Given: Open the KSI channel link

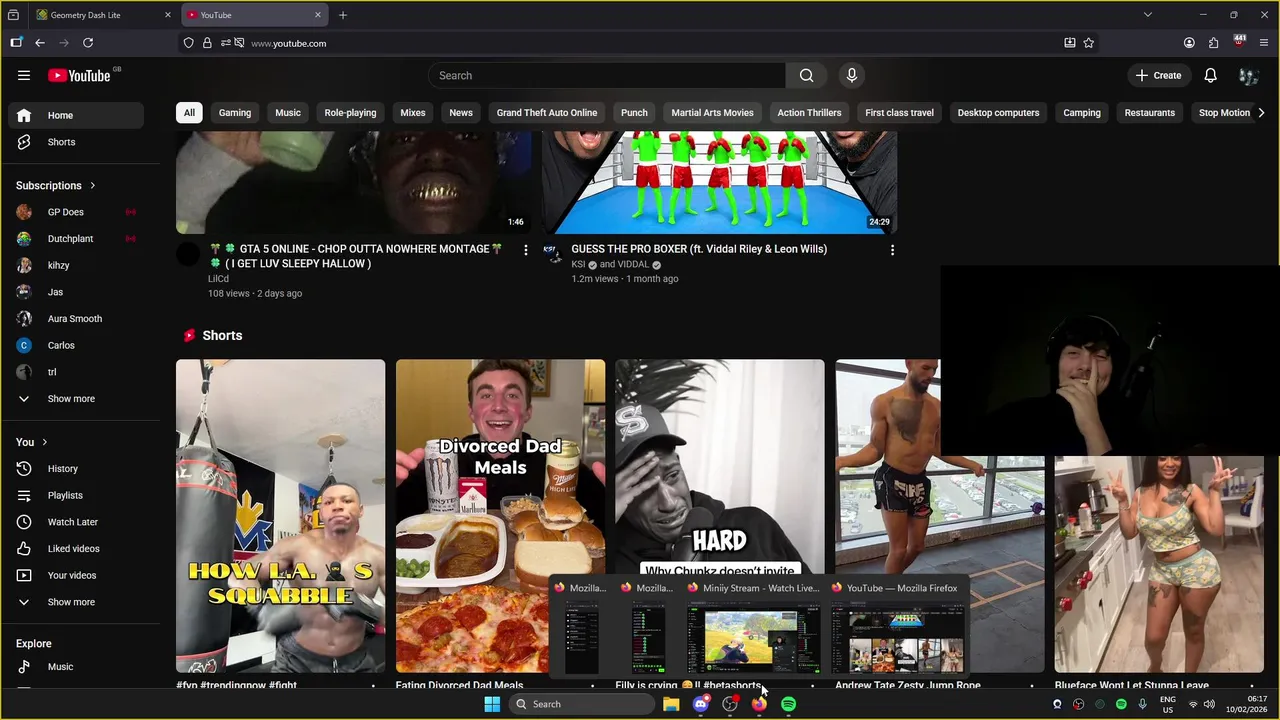Looking at the screenshot, I should 578,264.
